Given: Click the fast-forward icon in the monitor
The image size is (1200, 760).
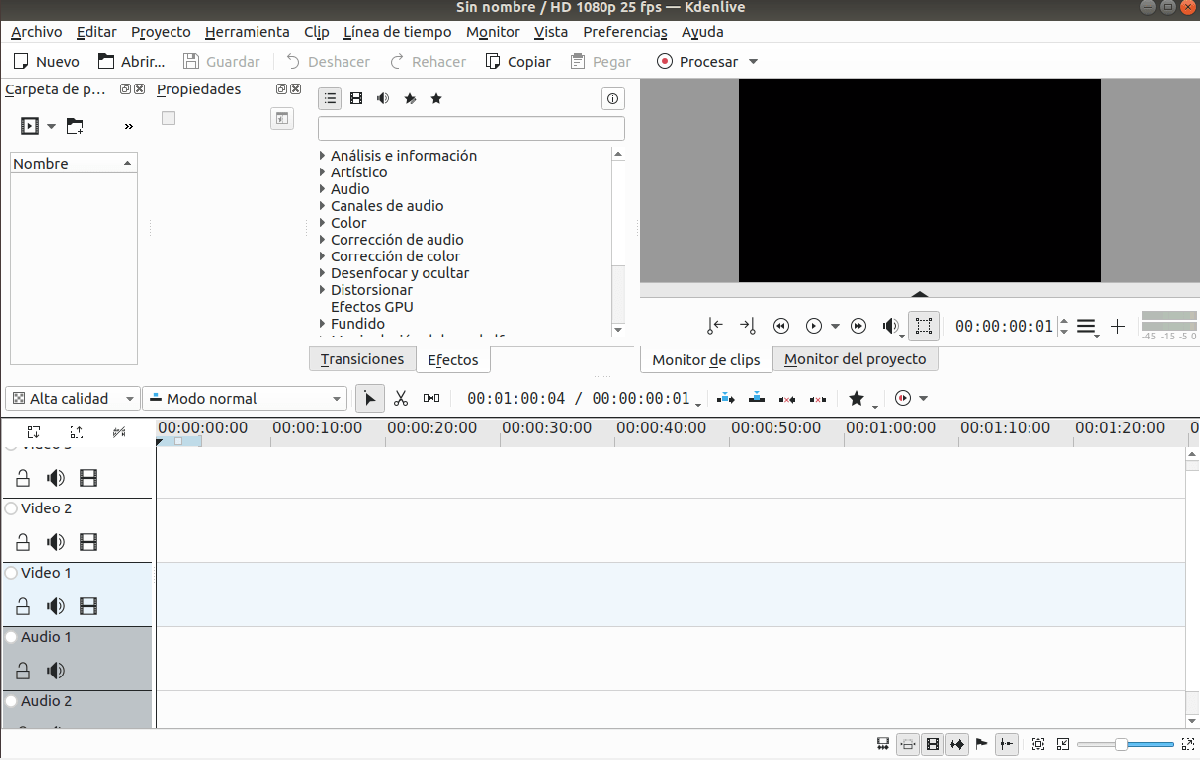Looking at the screenshot, I should (858, 325).
